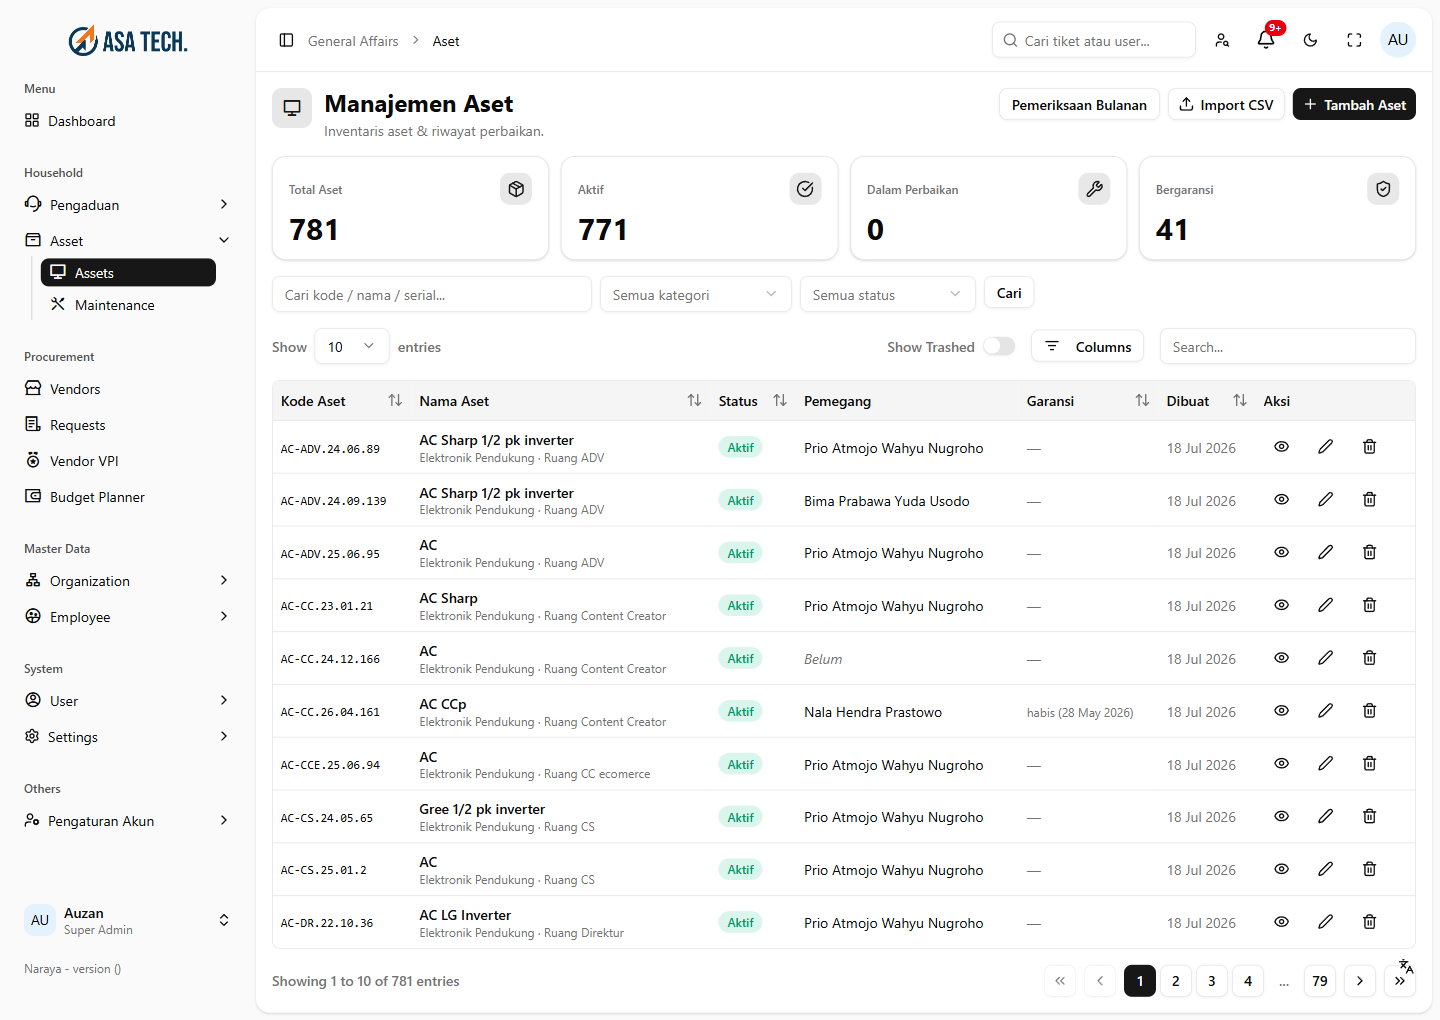Delete asset AC-CC.23.01.21 with trash icon

pyautogui.click(x=1369, y=605)
